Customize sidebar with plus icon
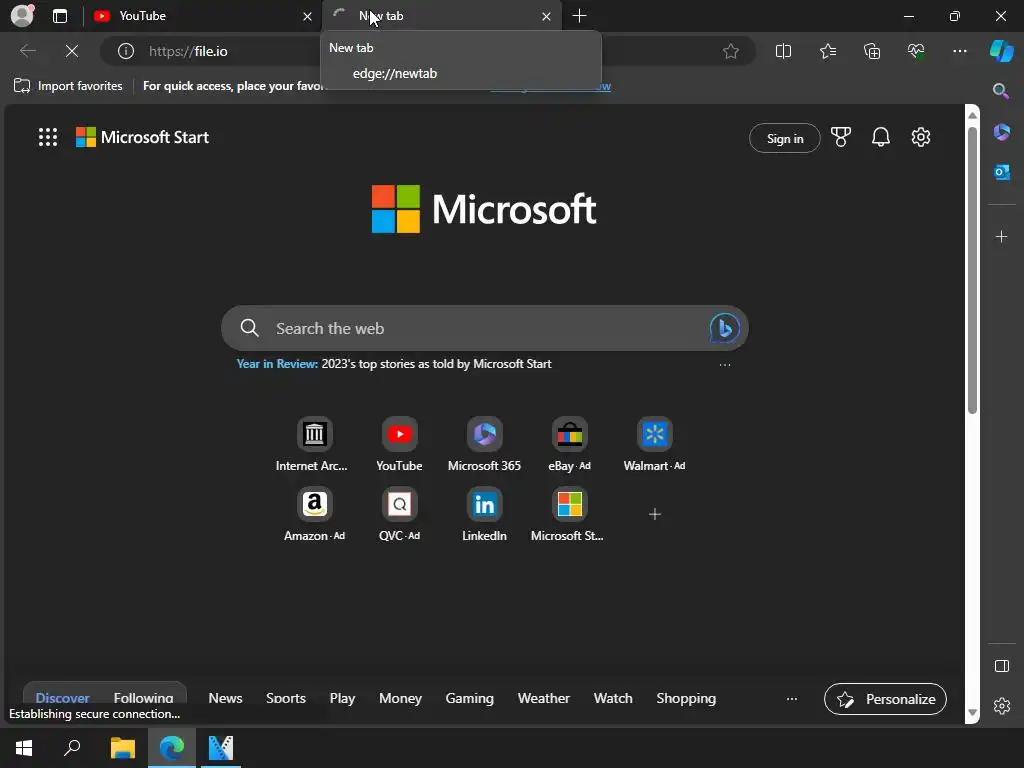 coord(1001,236)
